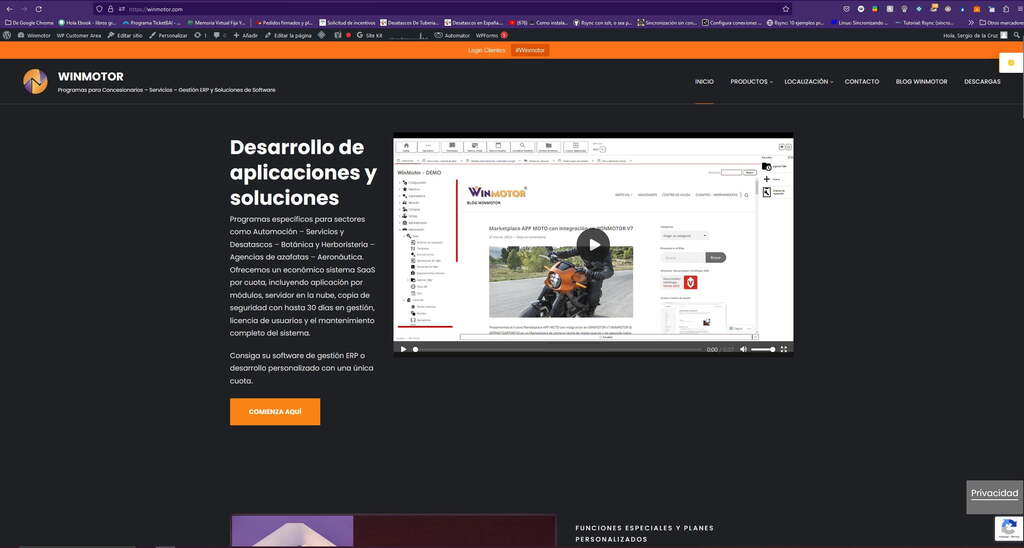Open the DESCARGAS menu item

pos(982,82)
